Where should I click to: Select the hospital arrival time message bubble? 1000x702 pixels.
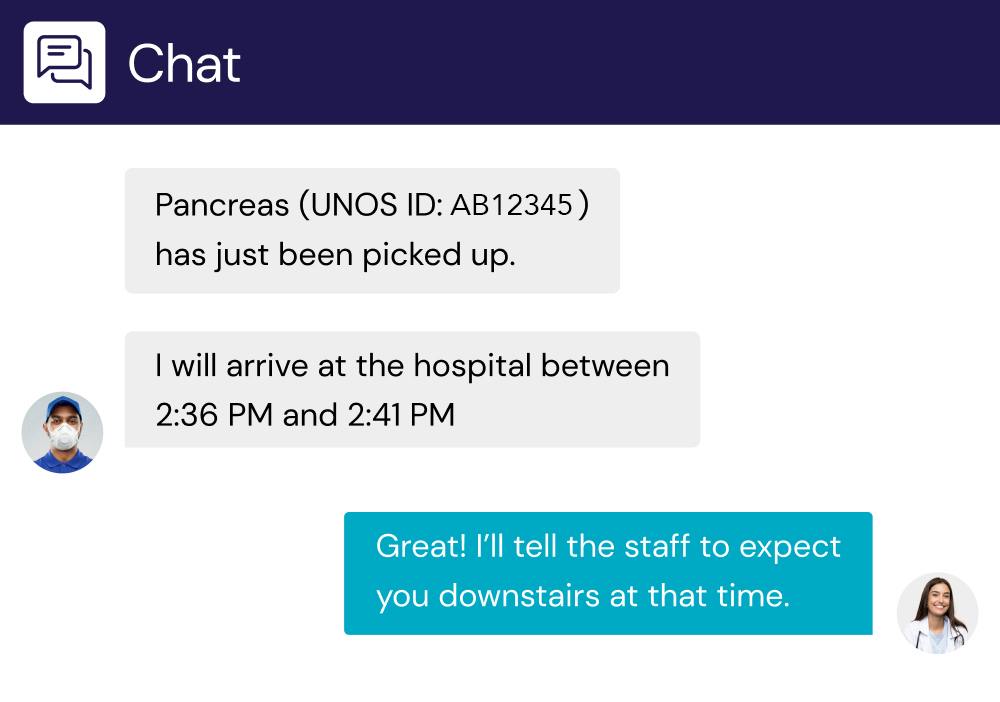(412, 389)
